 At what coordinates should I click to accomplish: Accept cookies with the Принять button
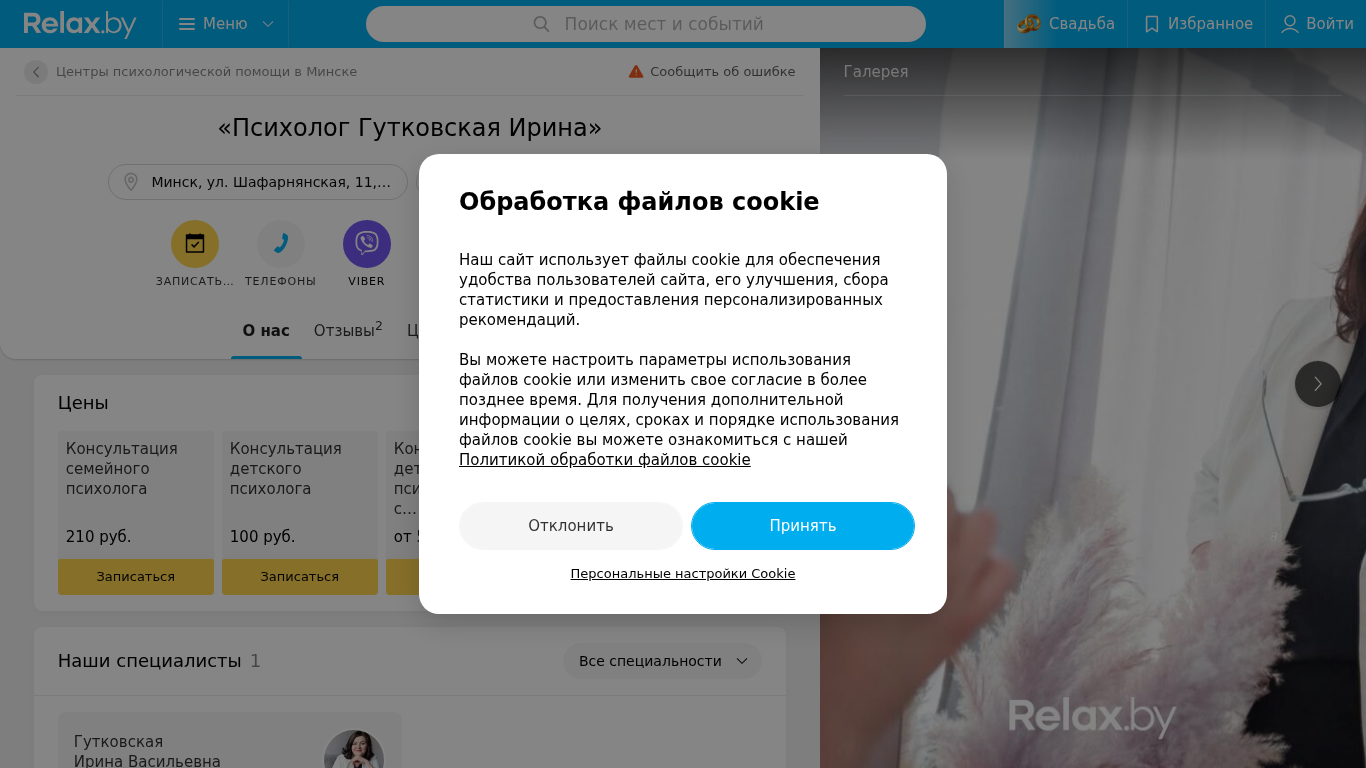tap(803, 526)
